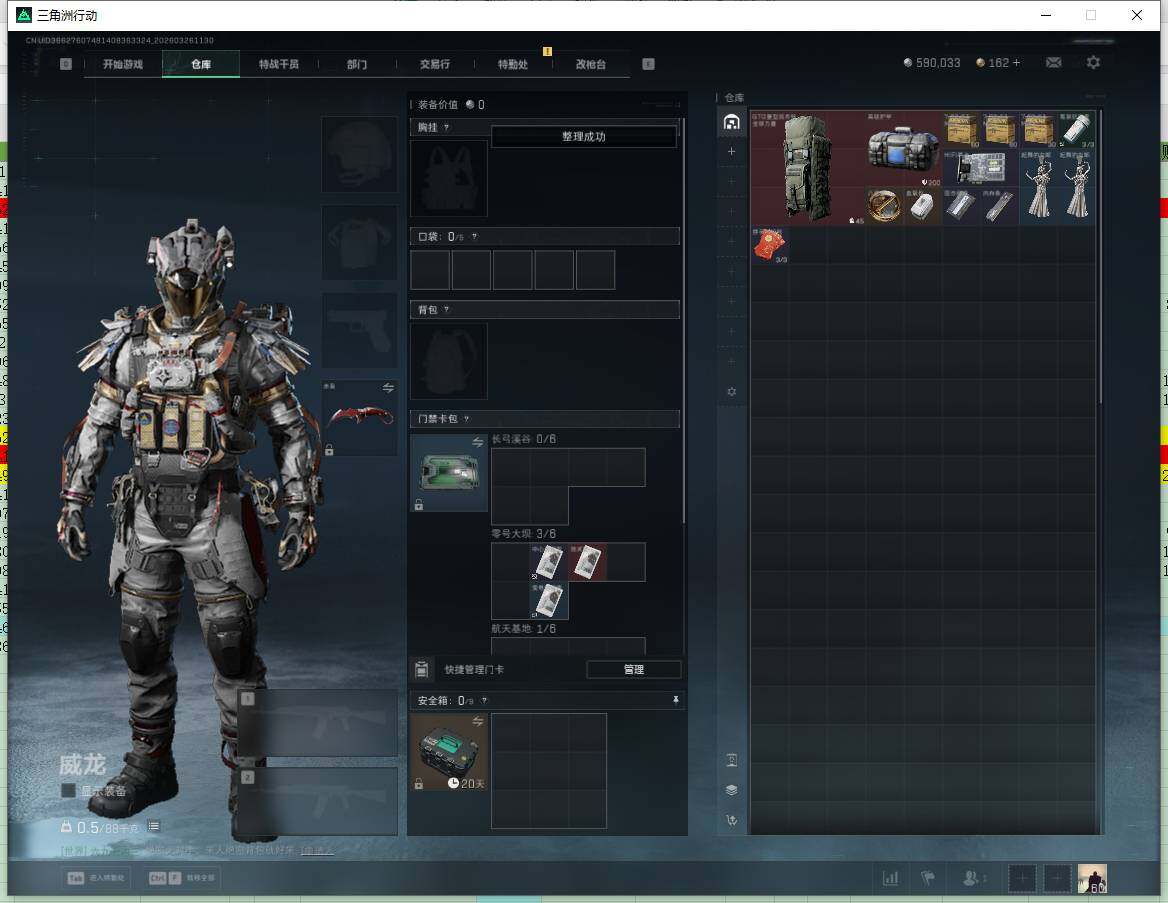The height and width of the screenshot is (903, 1168).
Task: Add storage box with first plus slot
Action: tap(731, 151)
